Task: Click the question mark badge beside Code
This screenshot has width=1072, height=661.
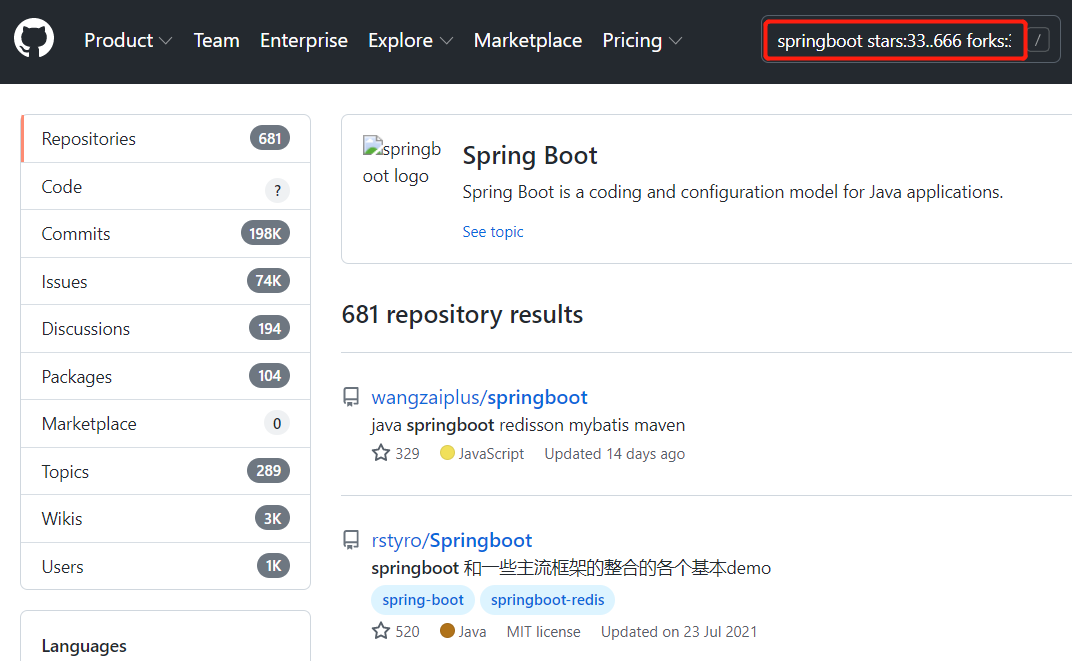Action: coord(277,190)
